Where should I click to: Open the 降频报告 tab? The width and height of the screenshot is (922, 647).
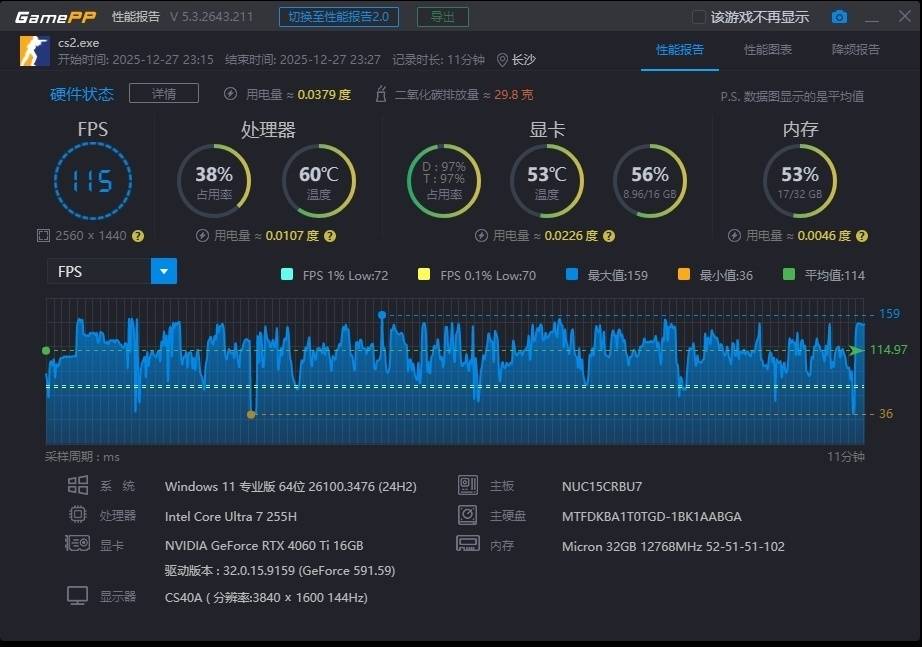[855, 50]
